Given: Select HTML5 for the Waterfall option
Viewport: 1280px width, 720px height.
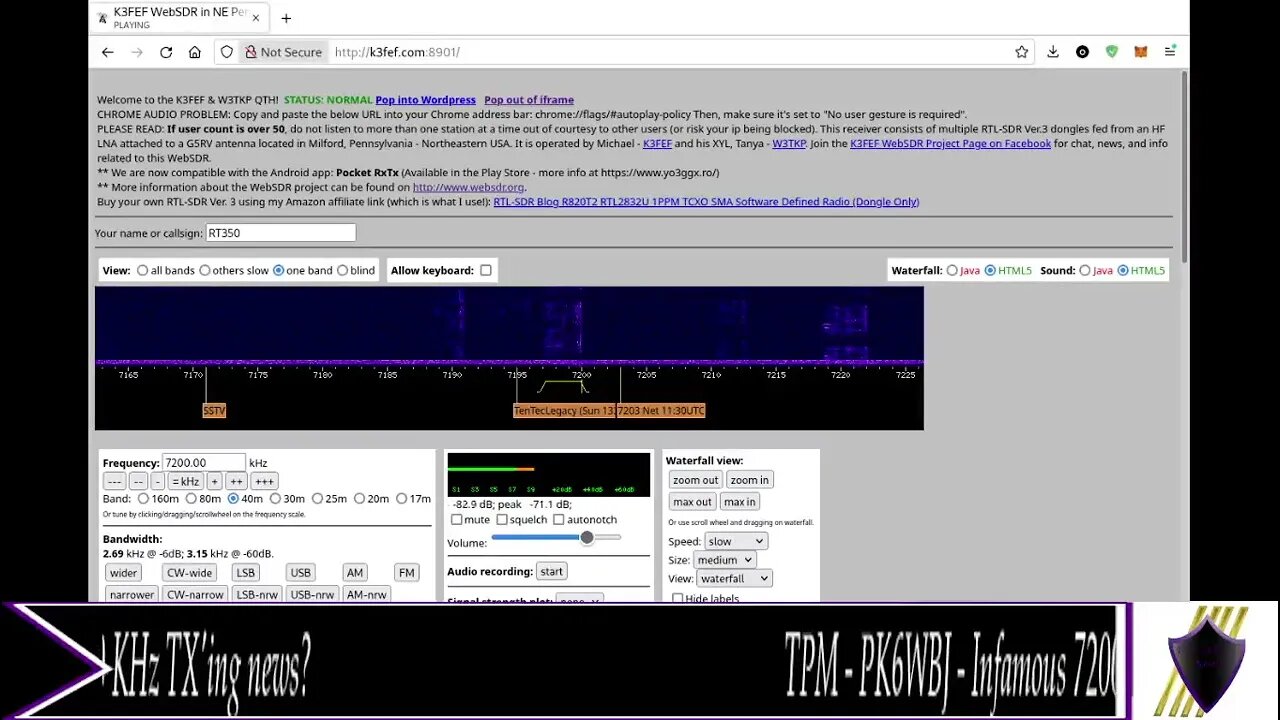Looking at the screenshot, I should 990,270.
